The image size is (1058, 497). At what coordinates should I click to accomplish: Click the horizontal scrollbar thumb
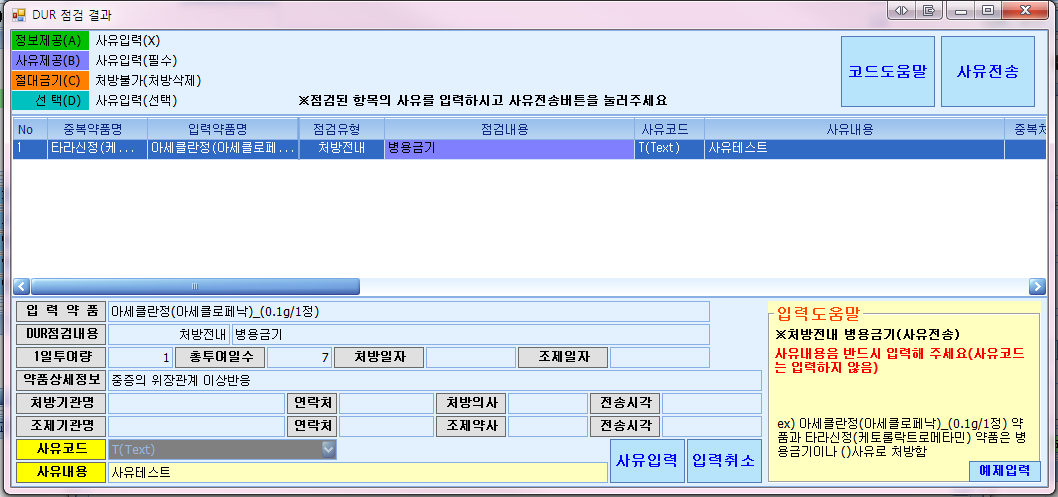(x=195, y=287)
